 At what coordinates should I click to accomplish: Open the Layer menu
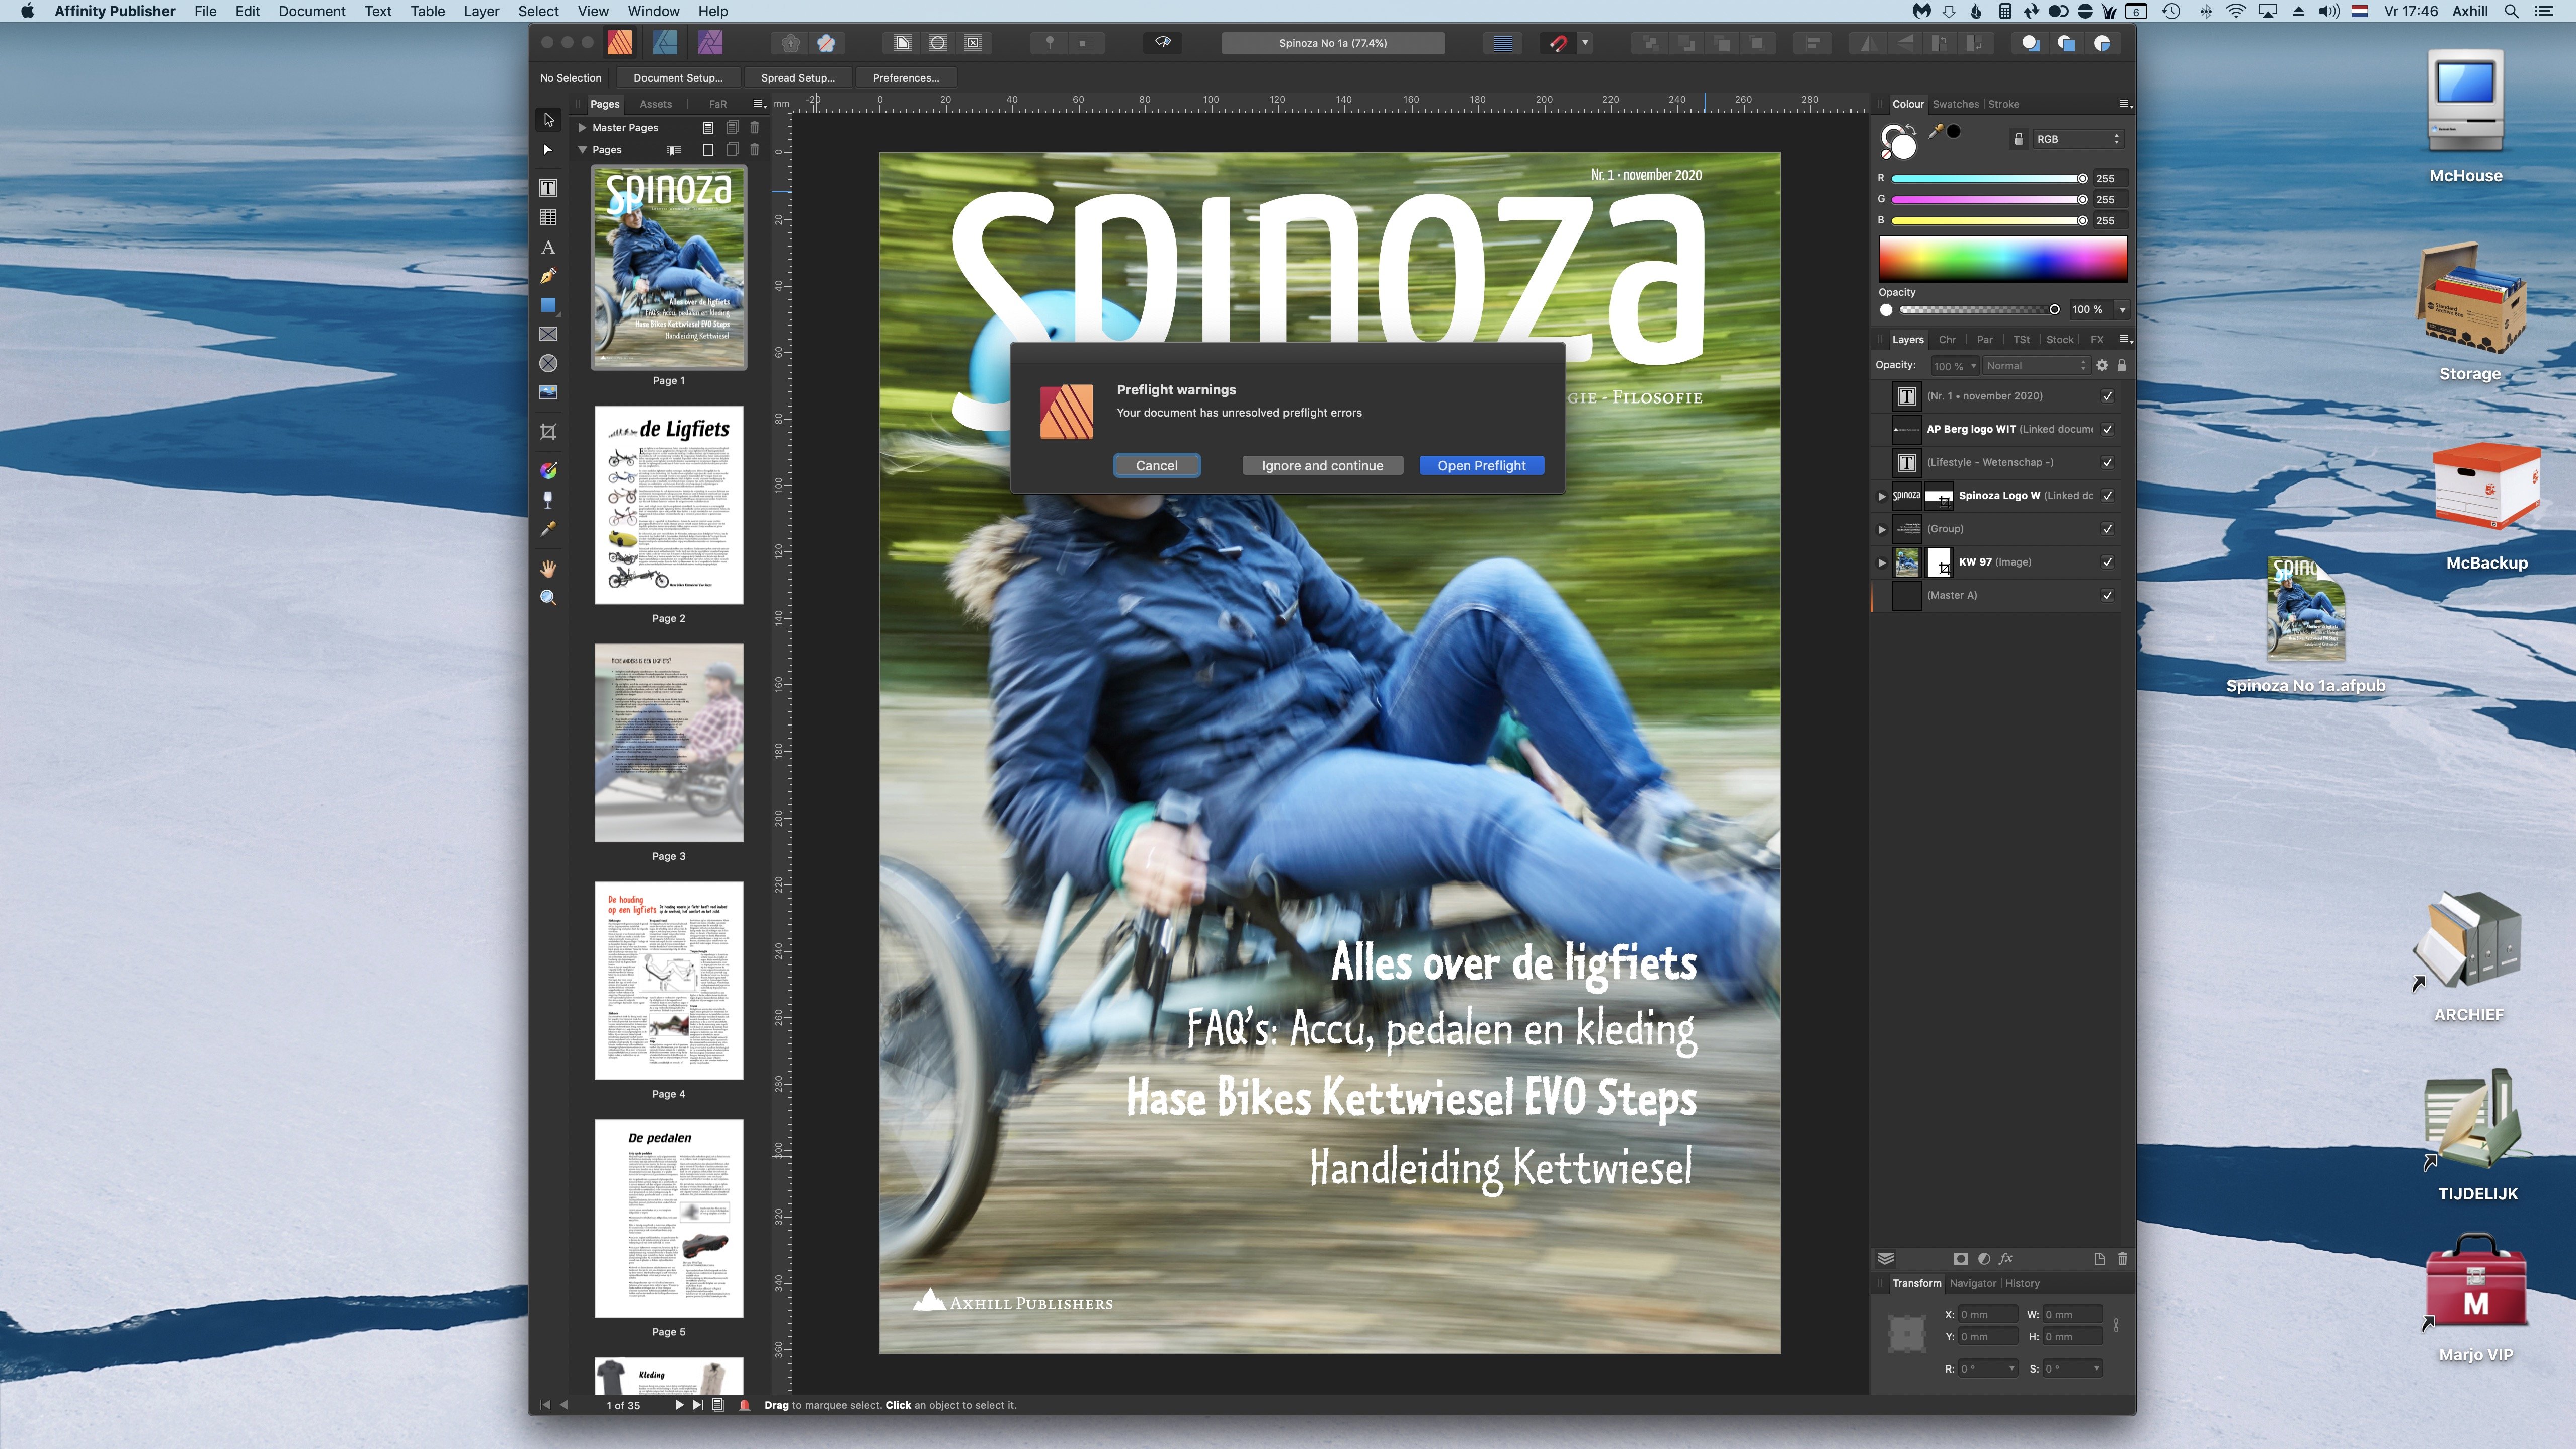click(481, 11)
